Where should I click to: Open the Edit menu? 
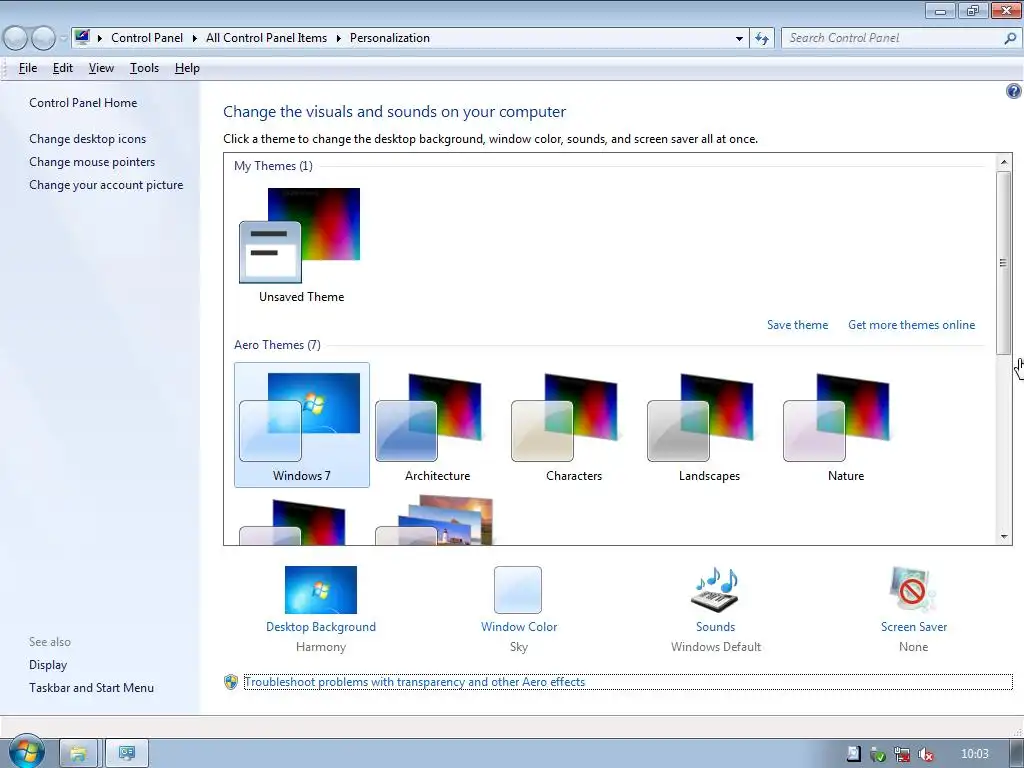click(x=63, y=68)
